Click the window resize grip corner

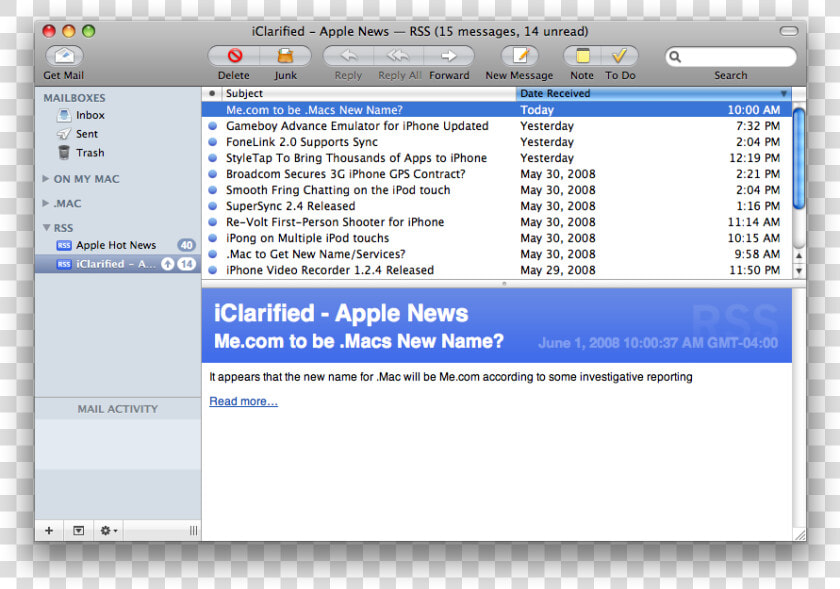click(799, 534)
